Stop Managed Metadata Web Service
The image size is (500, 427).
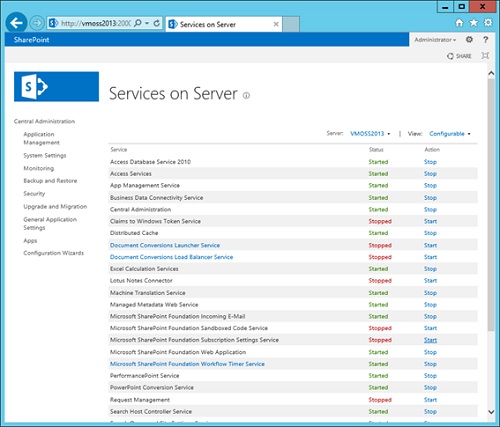pos(430,305)
